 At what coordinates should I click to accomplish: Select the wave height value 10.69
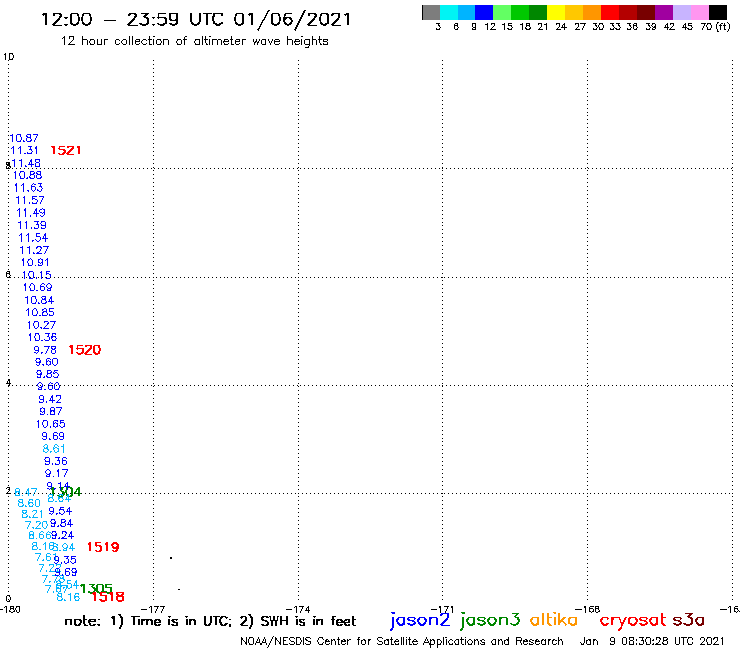point(38,287)
